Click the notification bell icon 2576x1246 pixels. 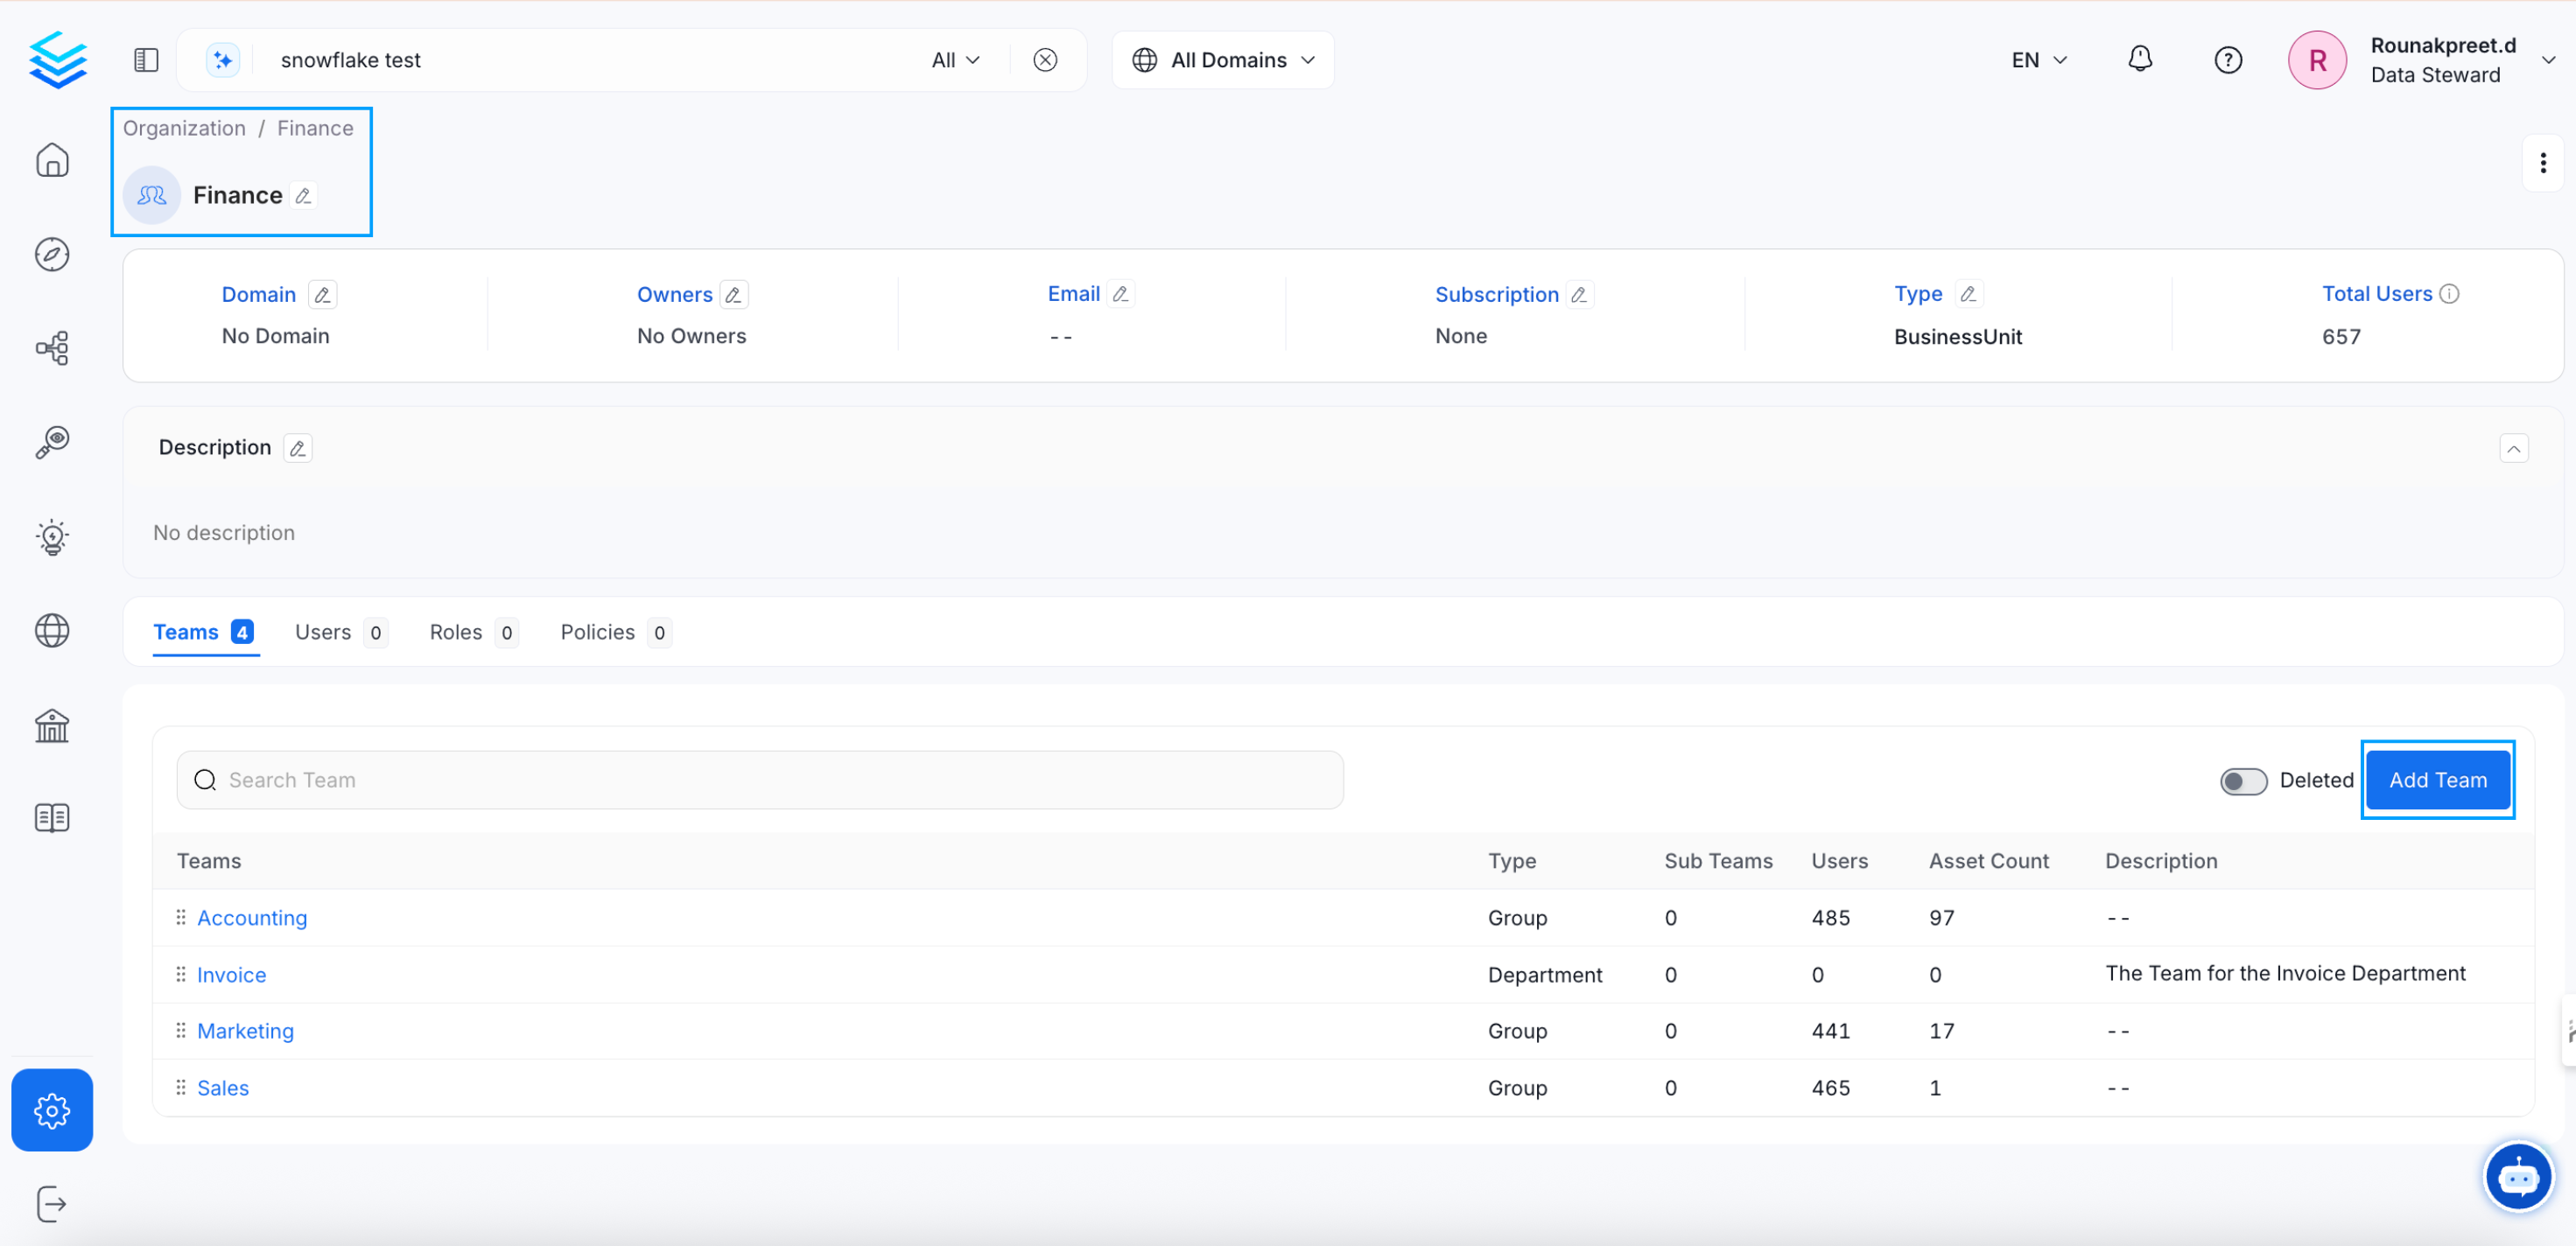2139,60
